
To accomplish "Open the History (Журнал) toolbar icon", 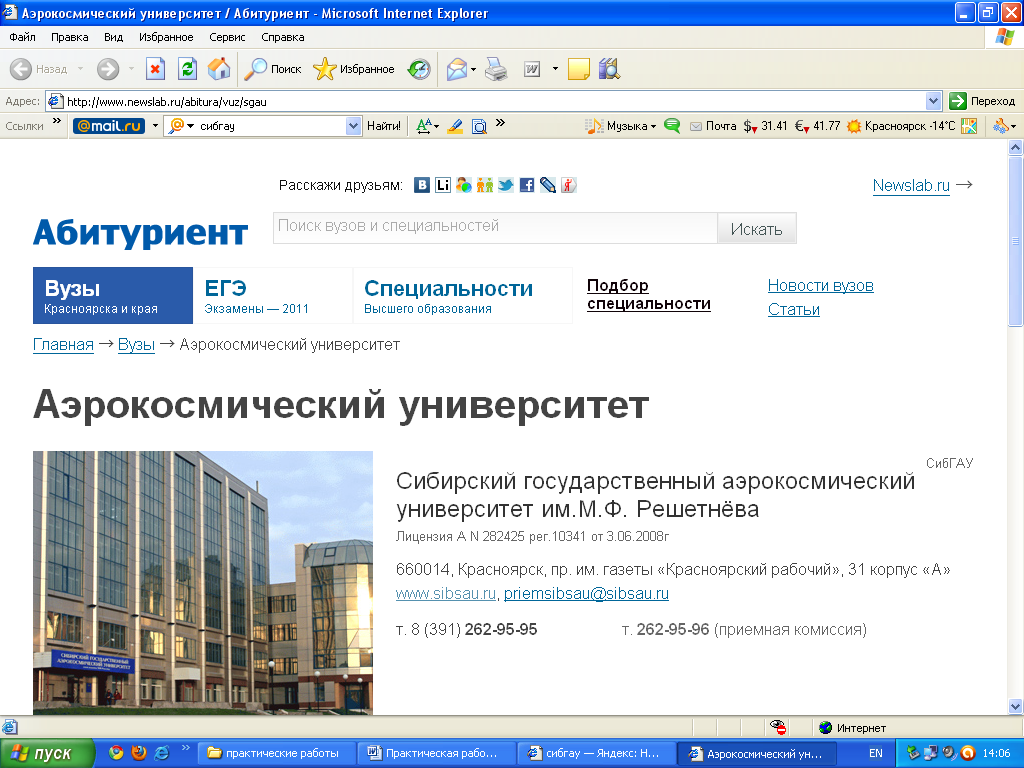I will 419,69.
